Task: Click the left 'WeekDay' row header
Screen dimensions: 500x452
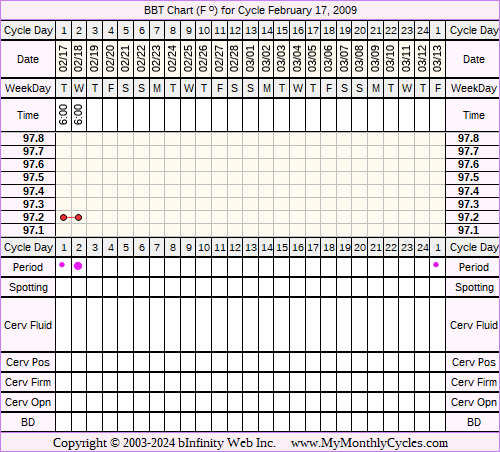Action: (28, 88)
